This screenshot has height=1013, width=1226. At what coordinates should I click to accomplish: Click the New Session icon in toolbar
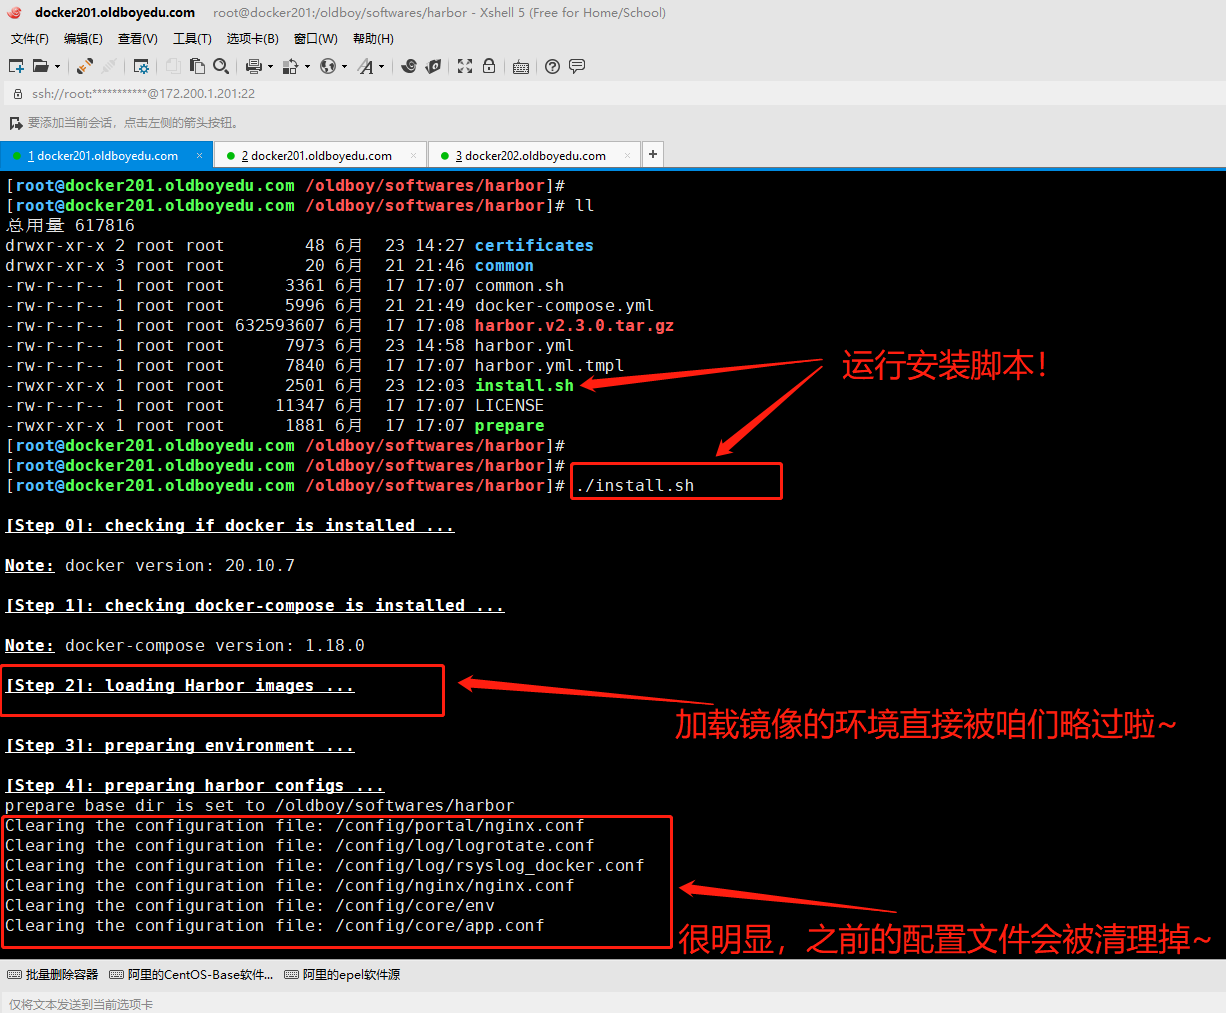tap(16, 66)
